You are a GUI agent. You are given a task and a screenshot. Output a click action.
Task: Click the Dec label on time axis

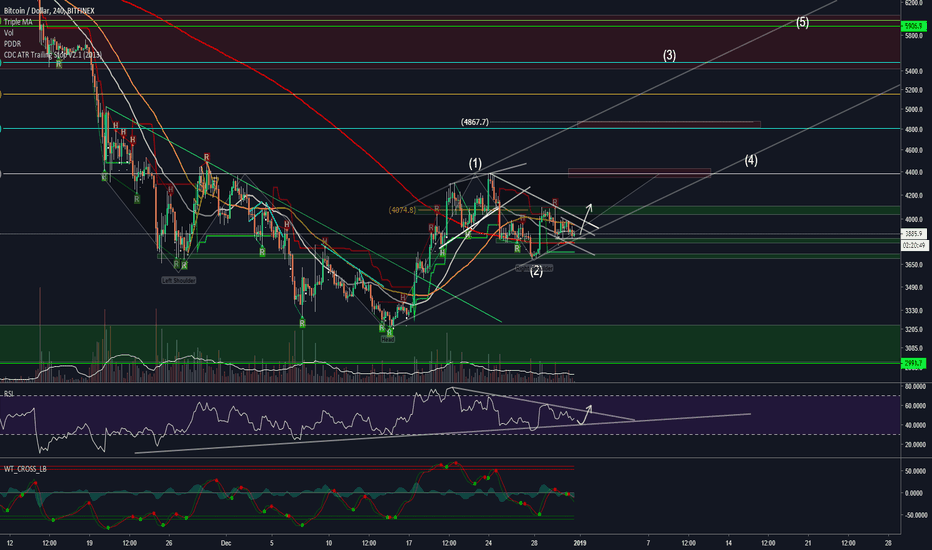click(x=225, y=543)
